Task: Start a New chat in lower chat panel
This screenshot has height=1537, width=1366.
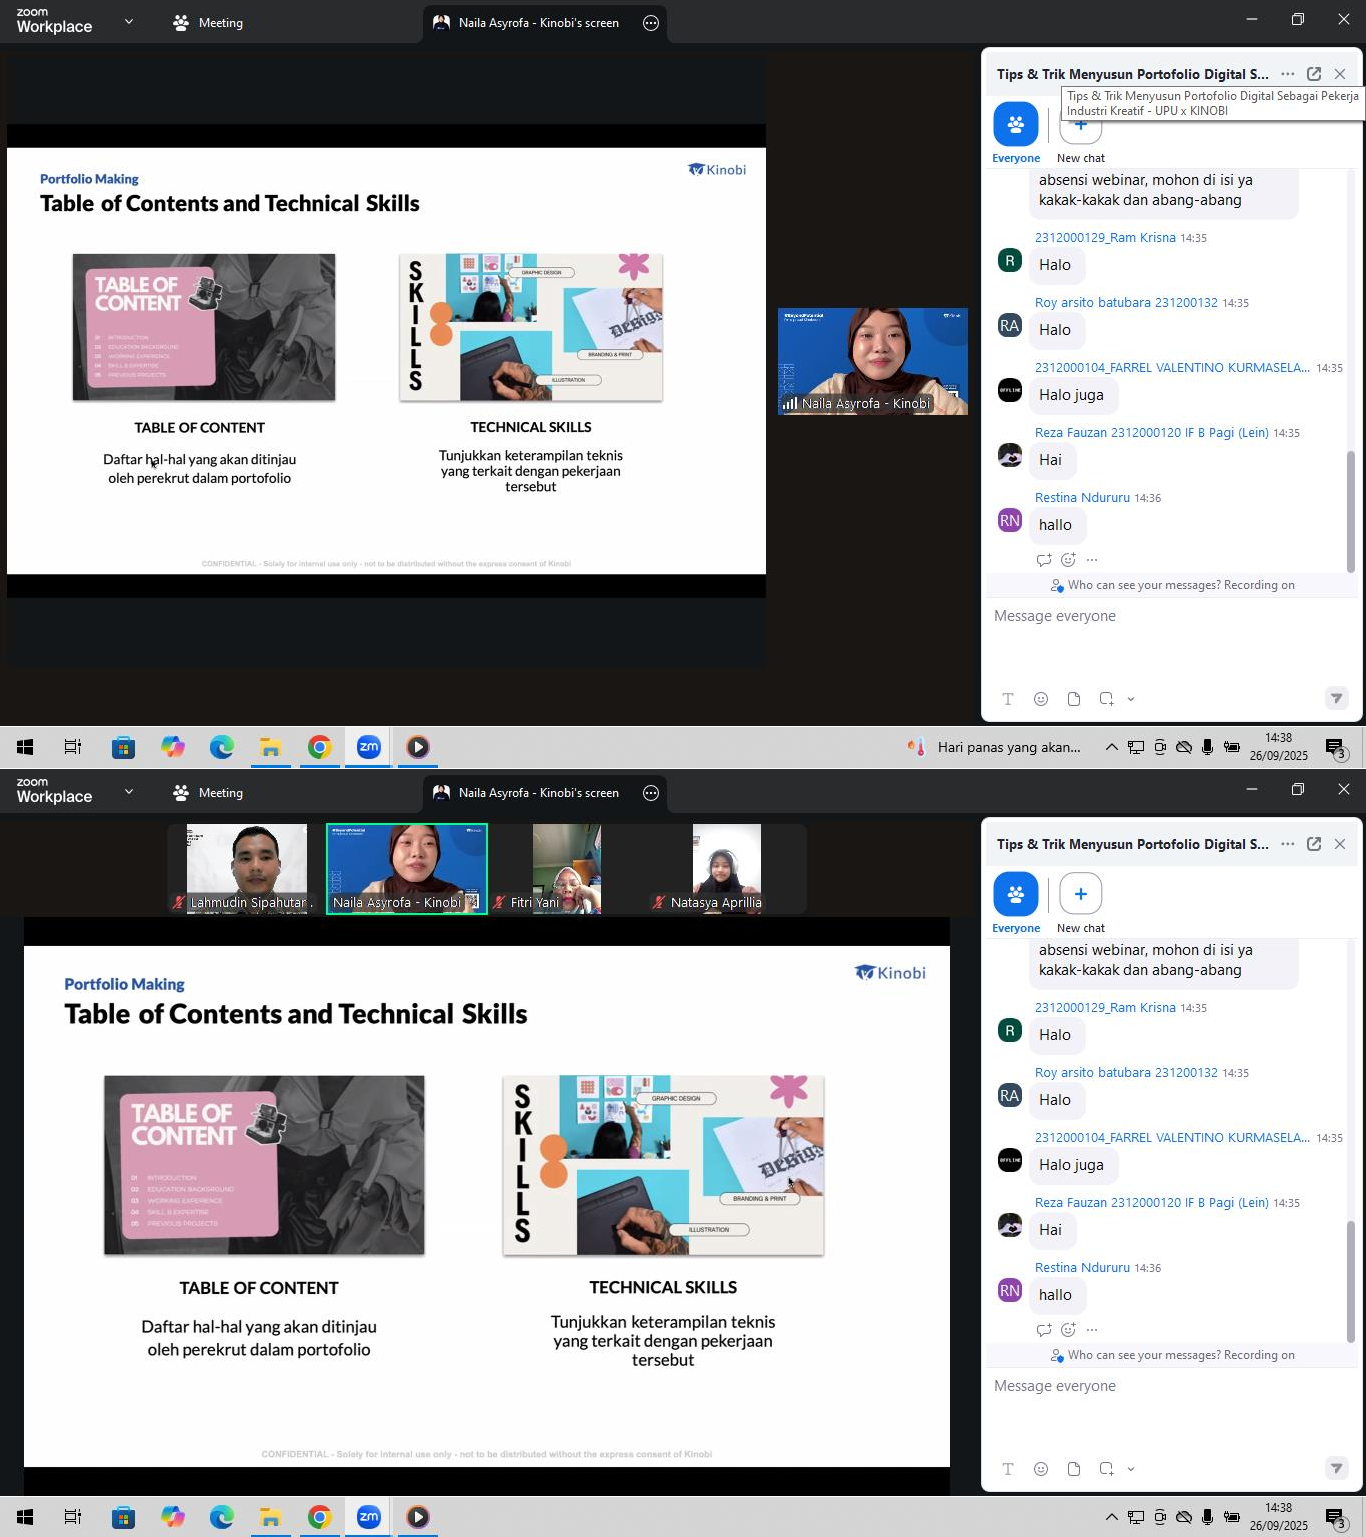Action: point(1080,894)
